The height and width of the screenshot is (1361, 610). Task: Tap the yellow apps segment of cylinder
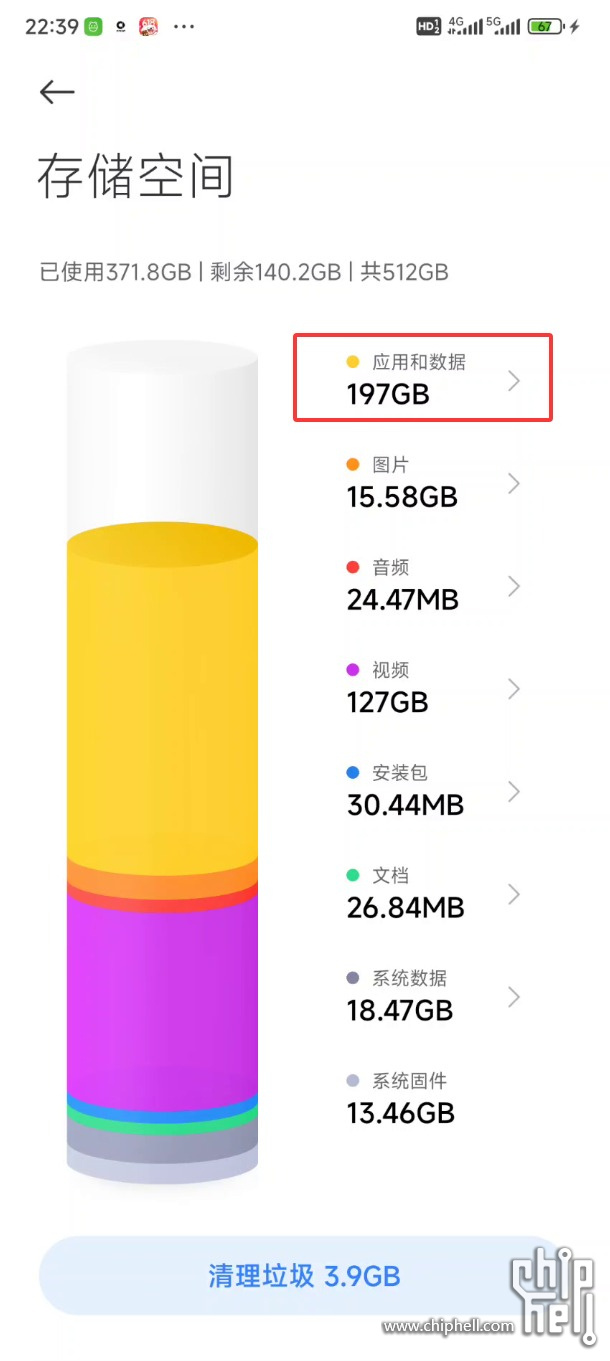coord(162,700)
